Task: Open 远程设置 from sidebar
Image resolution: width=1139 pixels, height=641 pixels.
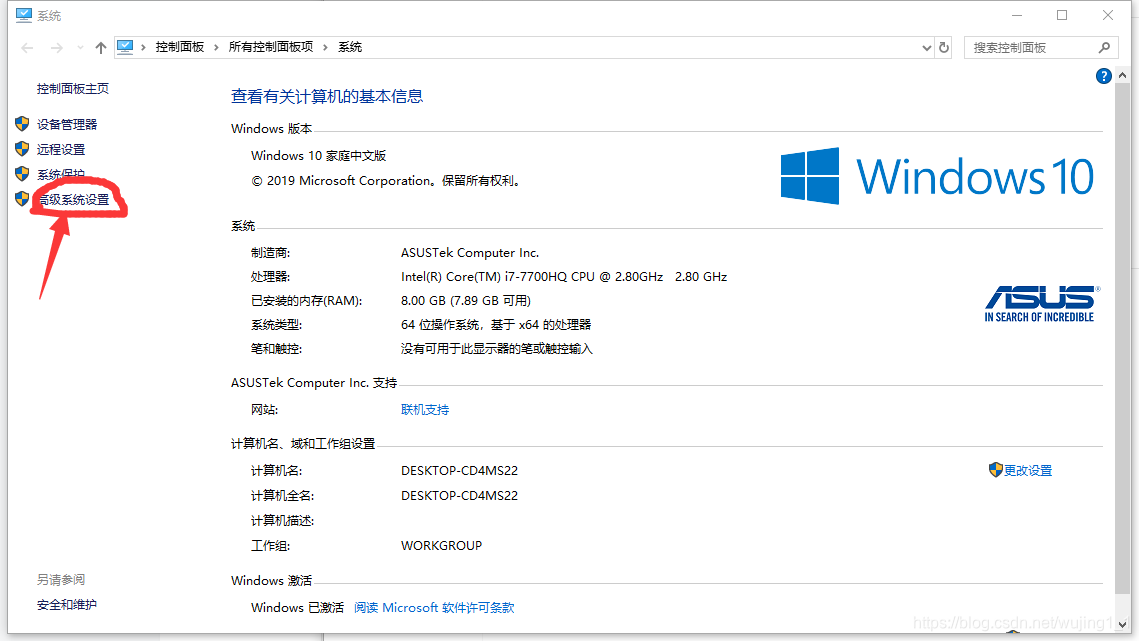Action: coord(61,149)
